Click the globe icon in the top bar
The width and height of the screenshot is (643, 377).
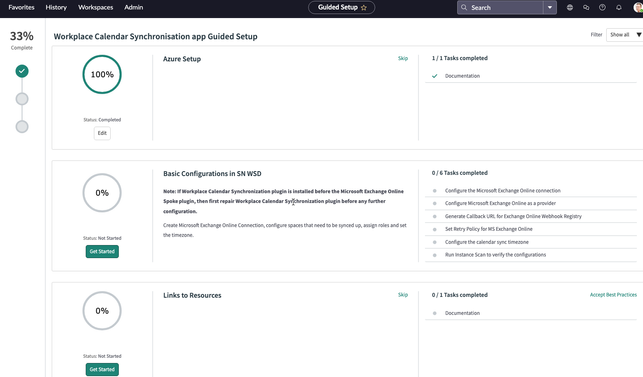click(570, 7)
